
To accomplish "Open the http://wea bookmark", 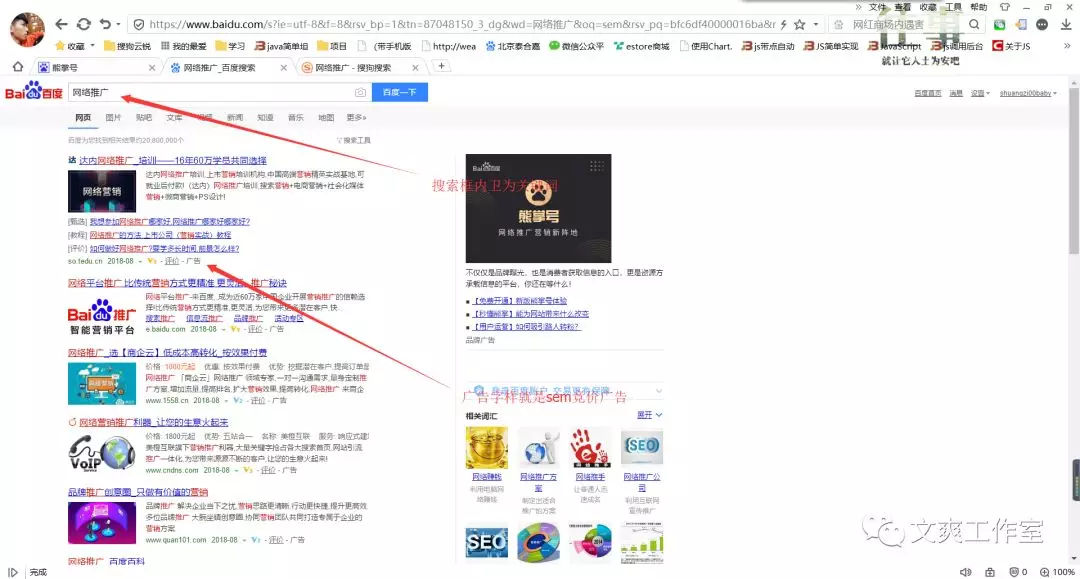I will pyautogui.click(x=448, y=46).
